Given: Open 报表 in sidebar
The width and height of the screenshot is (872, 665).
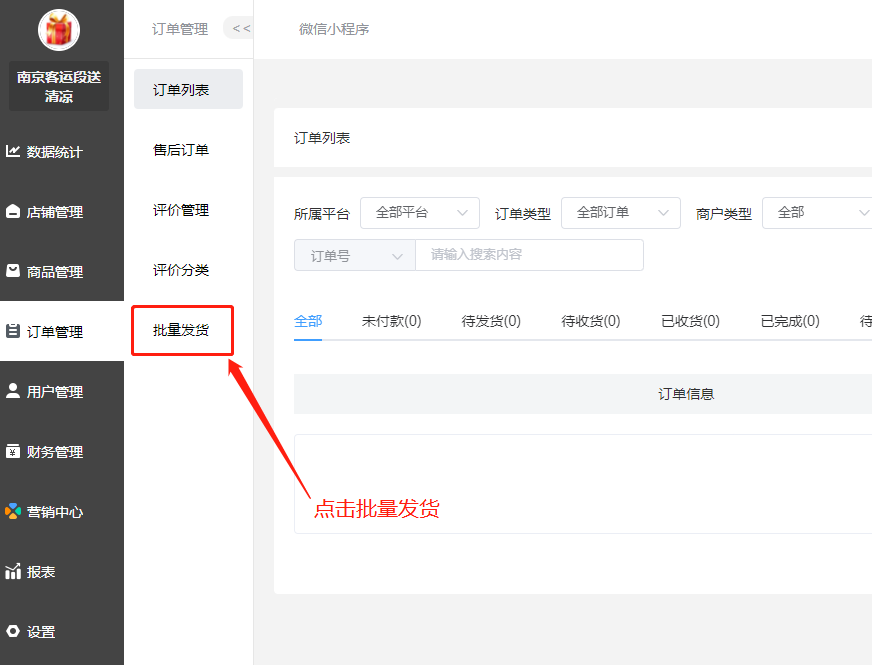Looking at the screenshot, I should click(62, 572).
